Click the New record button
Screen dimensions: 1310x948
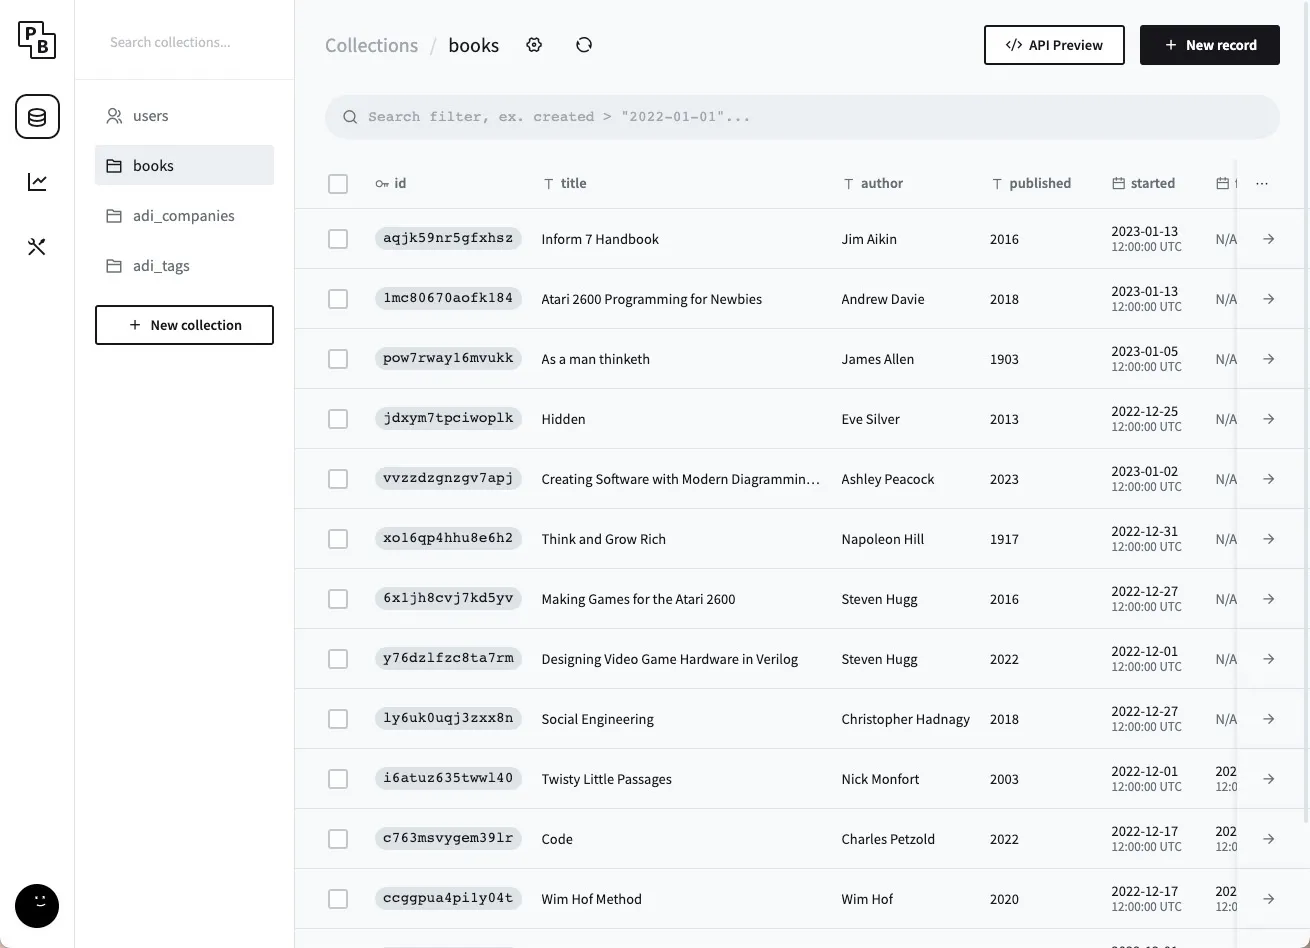1209,45
